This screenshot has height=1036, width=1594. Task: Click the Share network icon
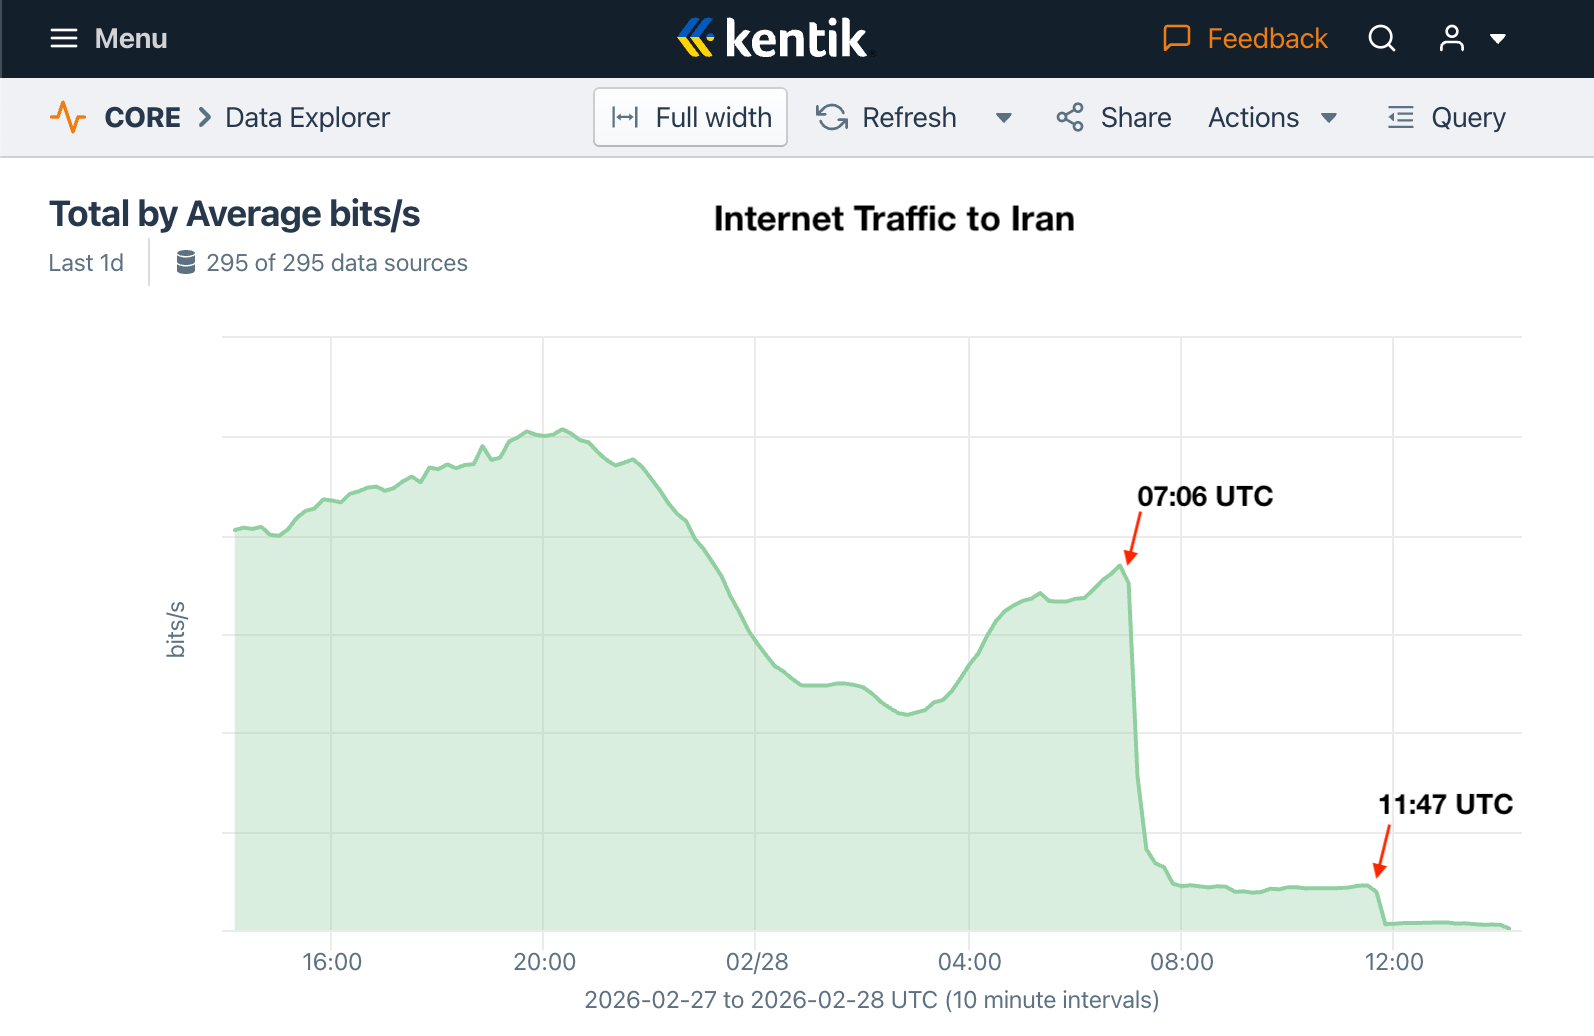(x=1070, y=117)
